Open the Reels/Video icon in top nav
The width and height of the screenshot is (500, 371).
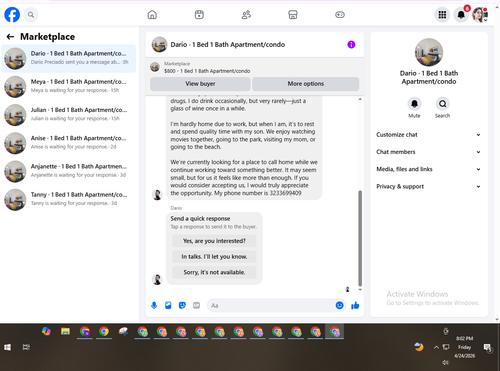199,15
